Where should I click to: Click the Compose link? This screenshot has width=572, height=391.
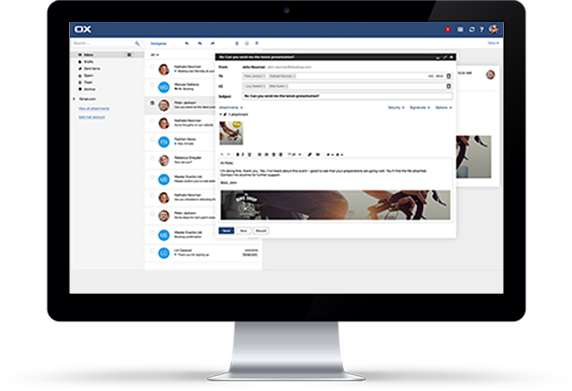[x=159, y=43]
